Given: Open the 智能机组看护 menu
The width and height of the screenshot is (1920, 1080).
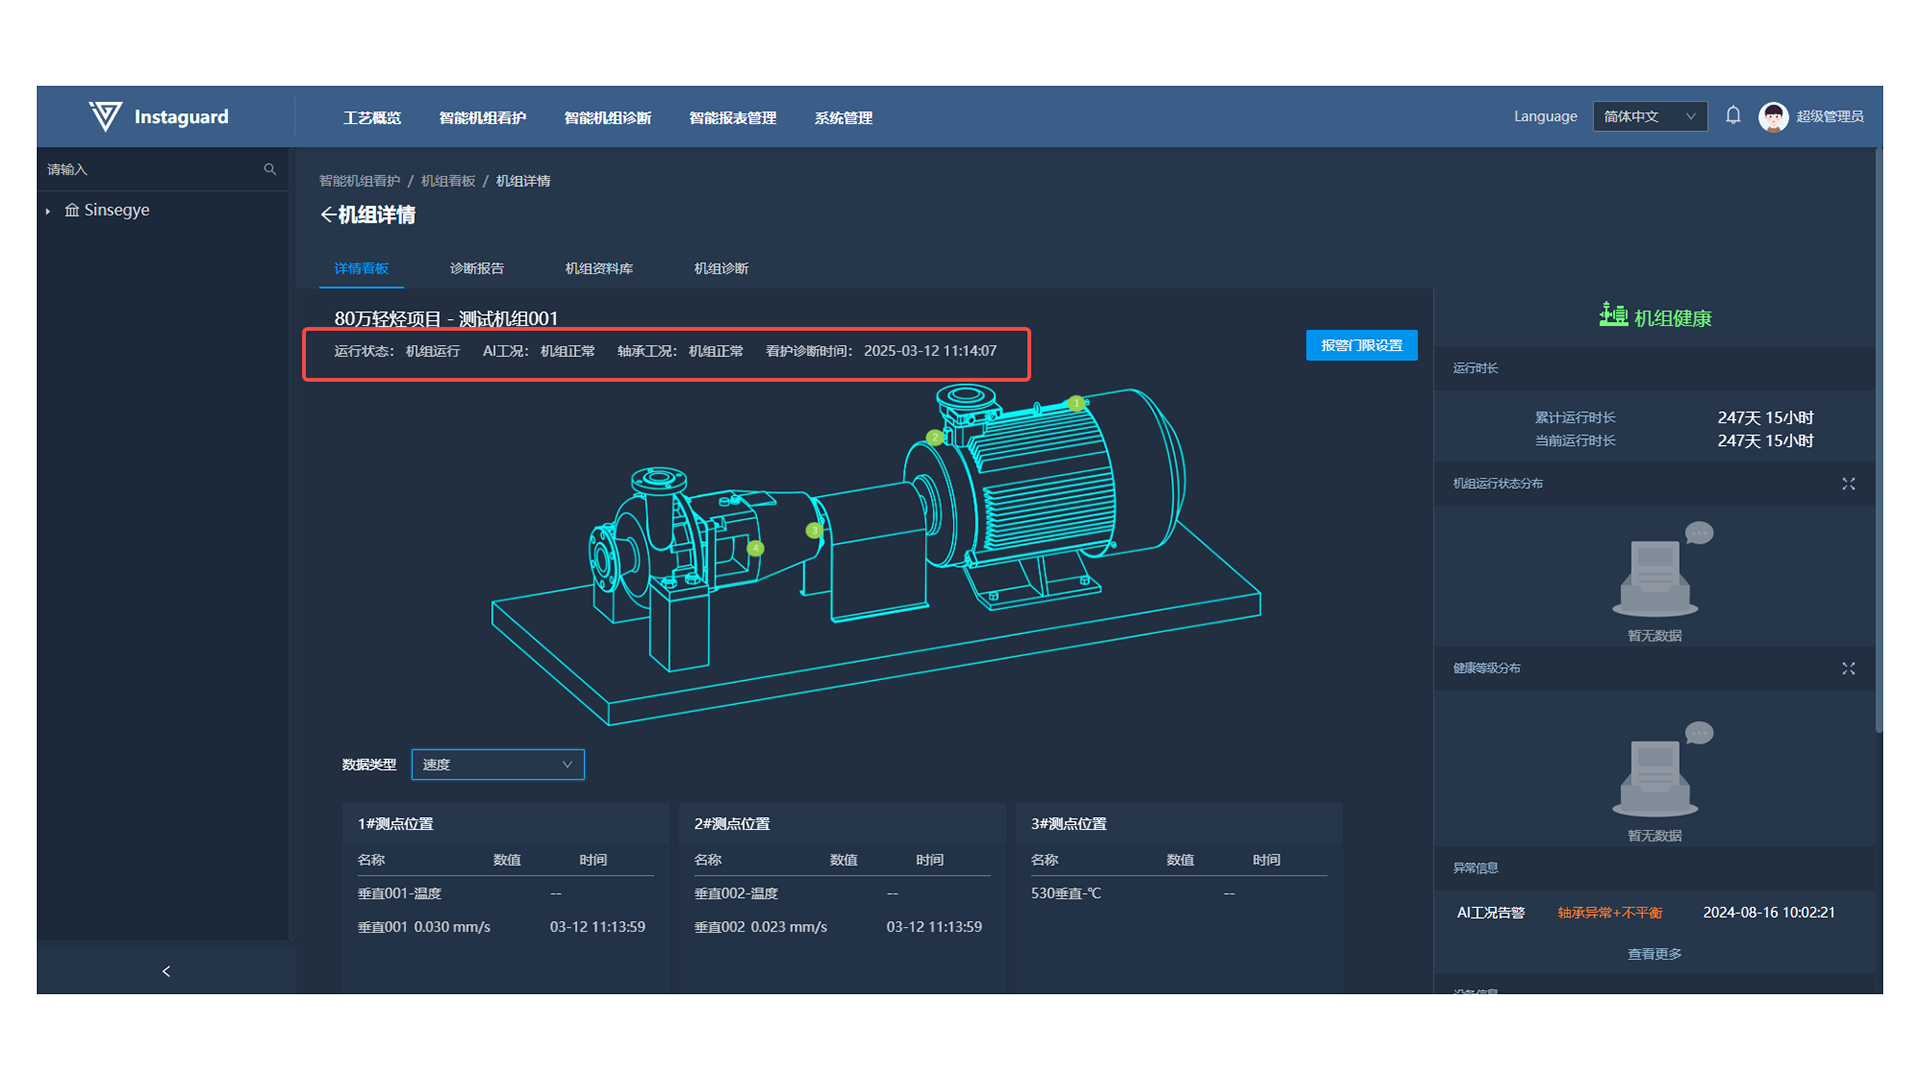Looking at the screenshot, I should (483, 118).
